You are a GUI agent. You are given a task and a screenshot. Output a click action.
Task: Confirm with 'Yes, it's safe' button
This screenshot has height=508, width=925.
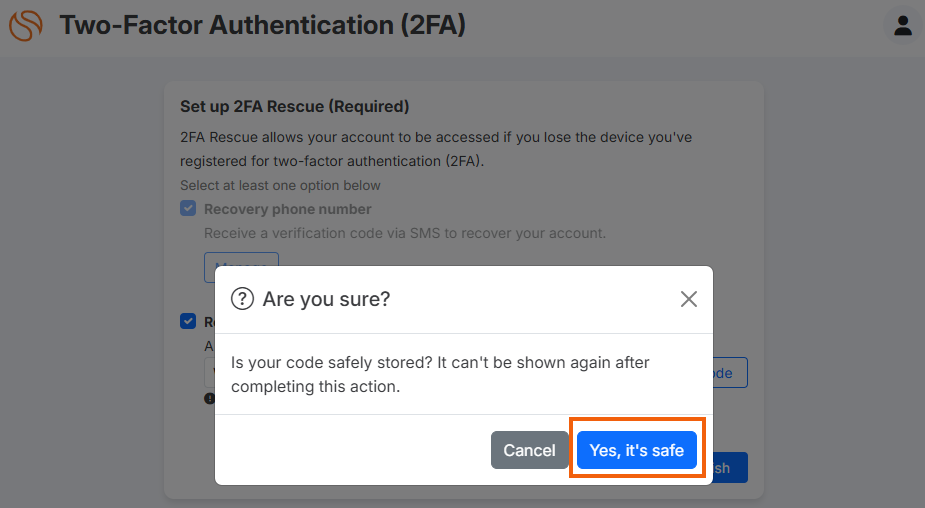[x=637, y=450]
